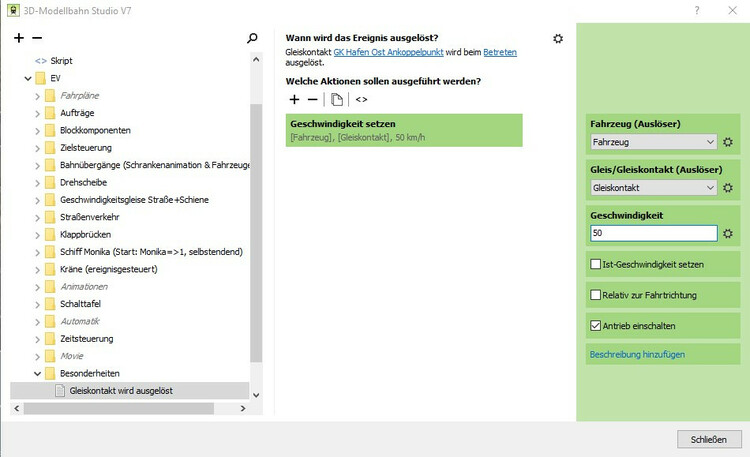Viewport: 750px width, 457px height.
Task: Select the Movie folder
Action: point(72,356)
